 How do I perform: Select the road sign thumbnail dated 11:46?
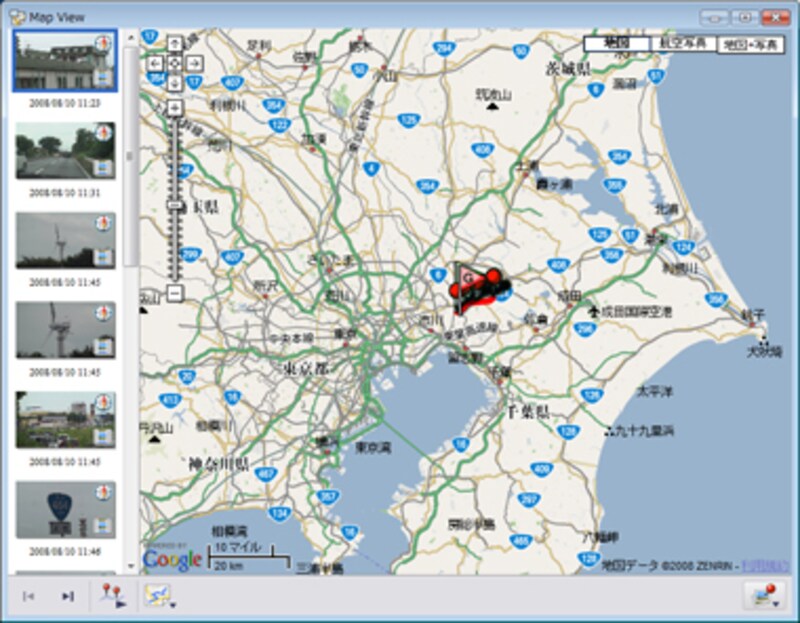[65, 510]
